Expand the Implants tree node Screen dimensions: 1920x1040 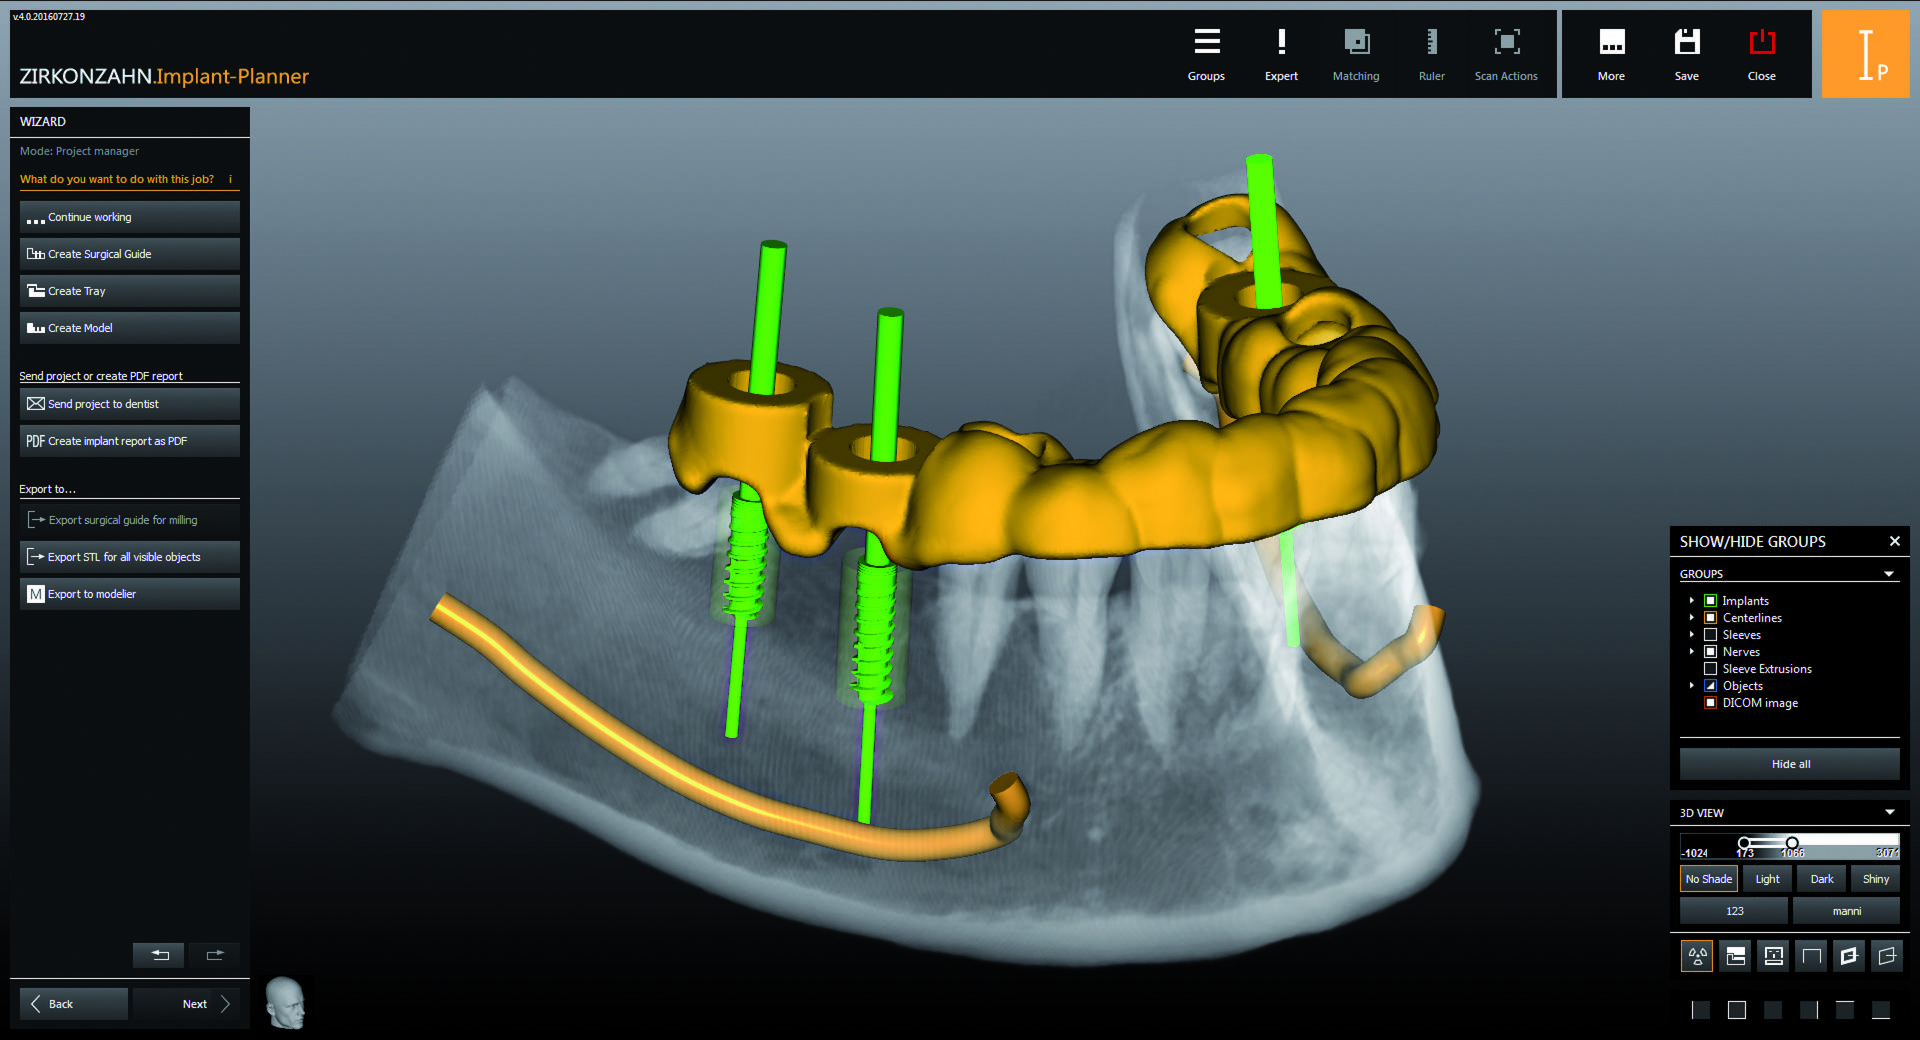tap(1691, 601)
